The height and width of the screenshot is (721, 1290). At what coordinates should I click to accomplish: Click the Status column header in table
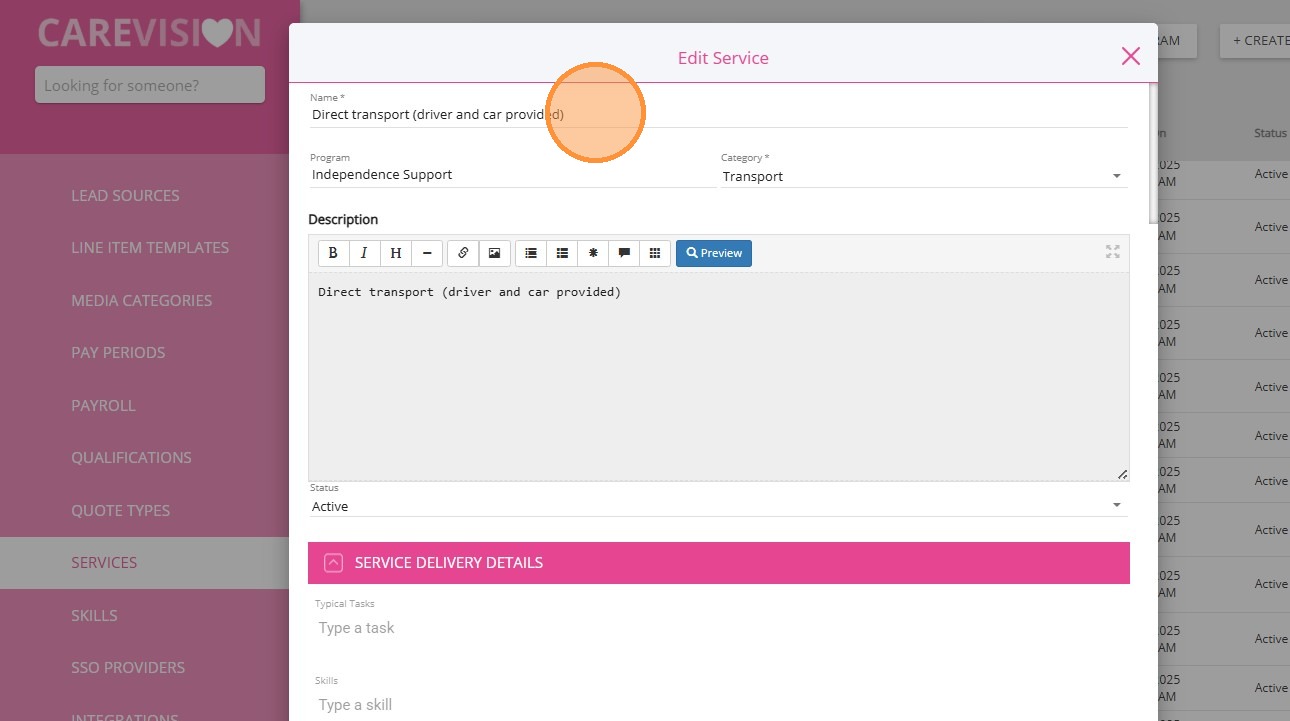pos(1270,133)
